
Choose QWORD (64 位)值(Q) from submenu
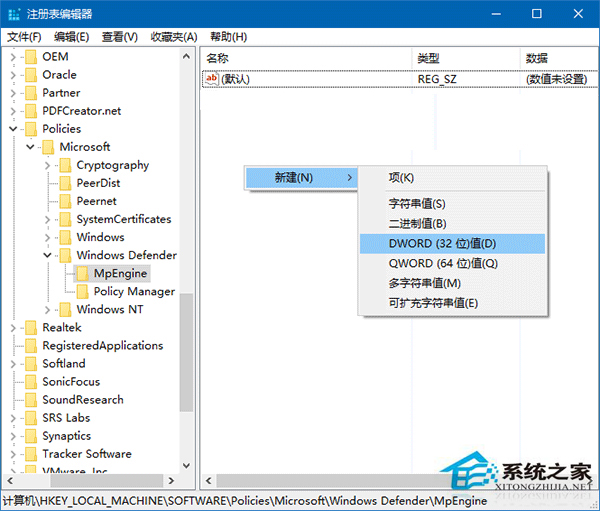point(452,264)
